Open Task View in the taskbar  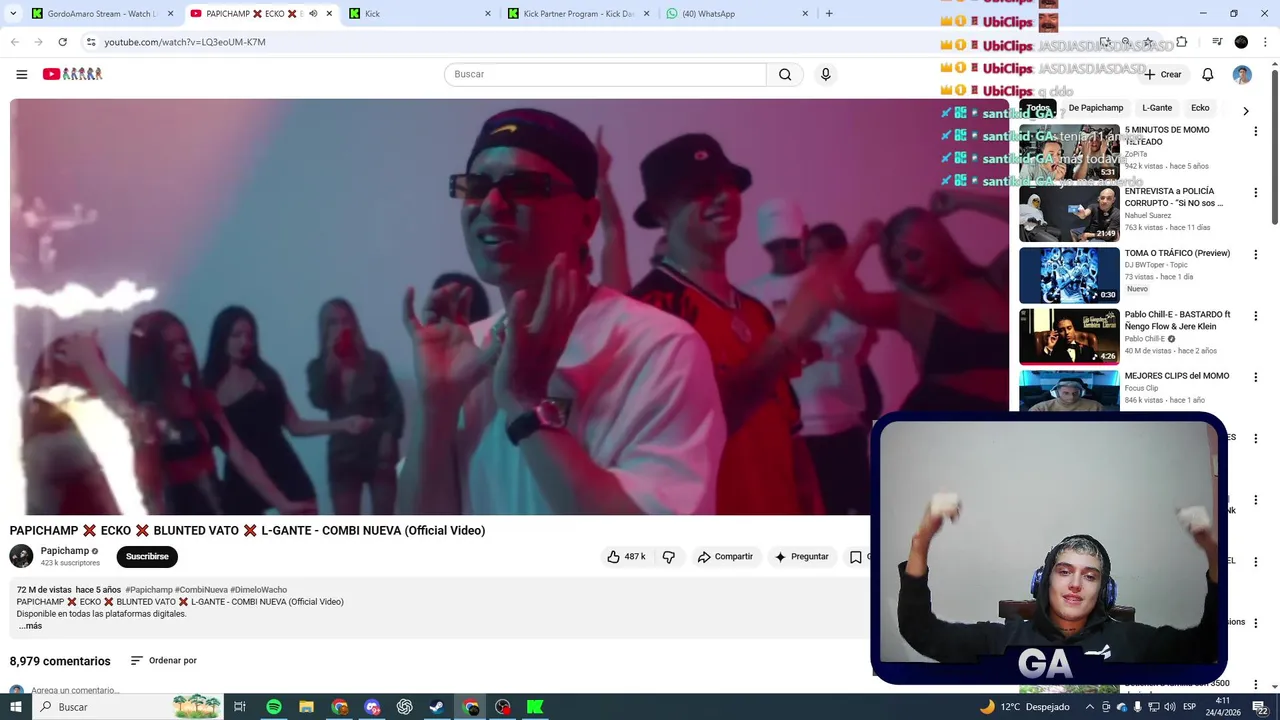coord(240,707)
